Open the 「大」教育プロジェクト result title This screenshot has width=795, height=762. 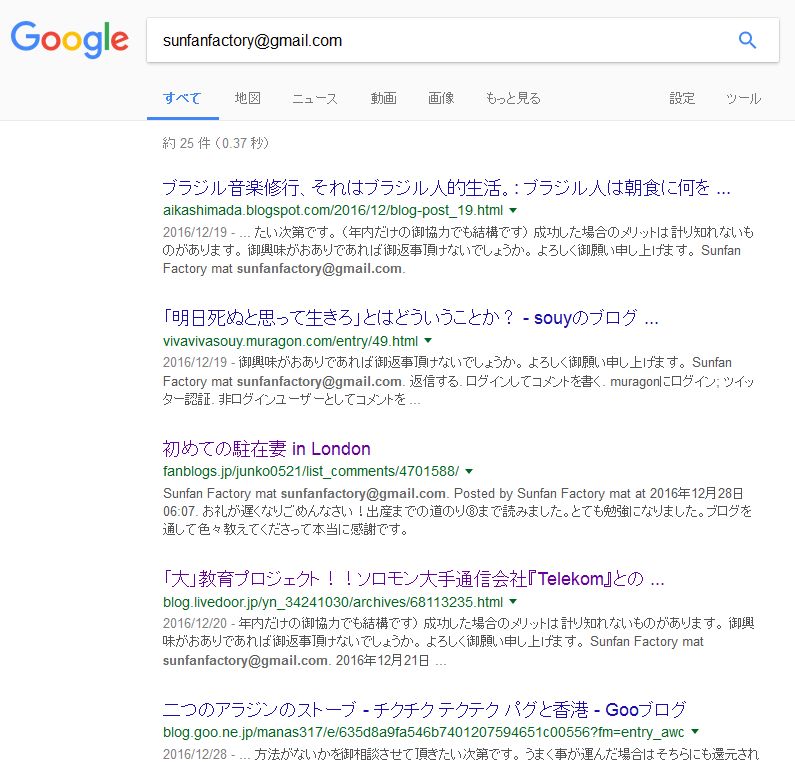click(413, 579)
